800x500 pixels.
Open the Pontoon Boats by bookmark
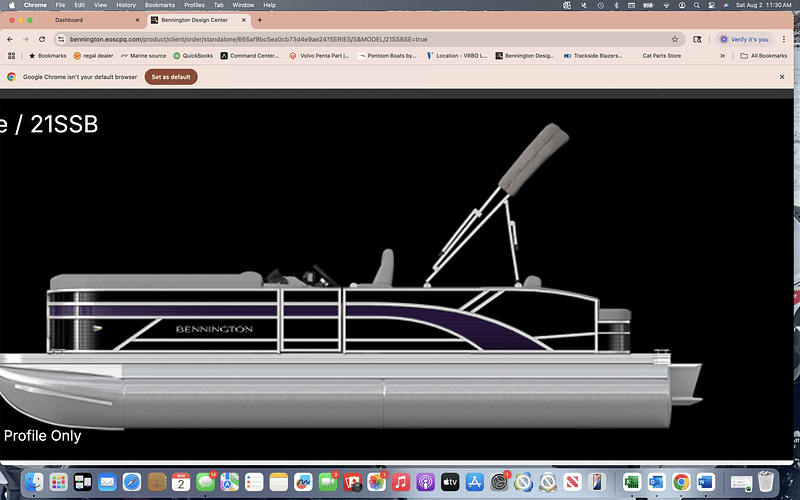point(387,56)
